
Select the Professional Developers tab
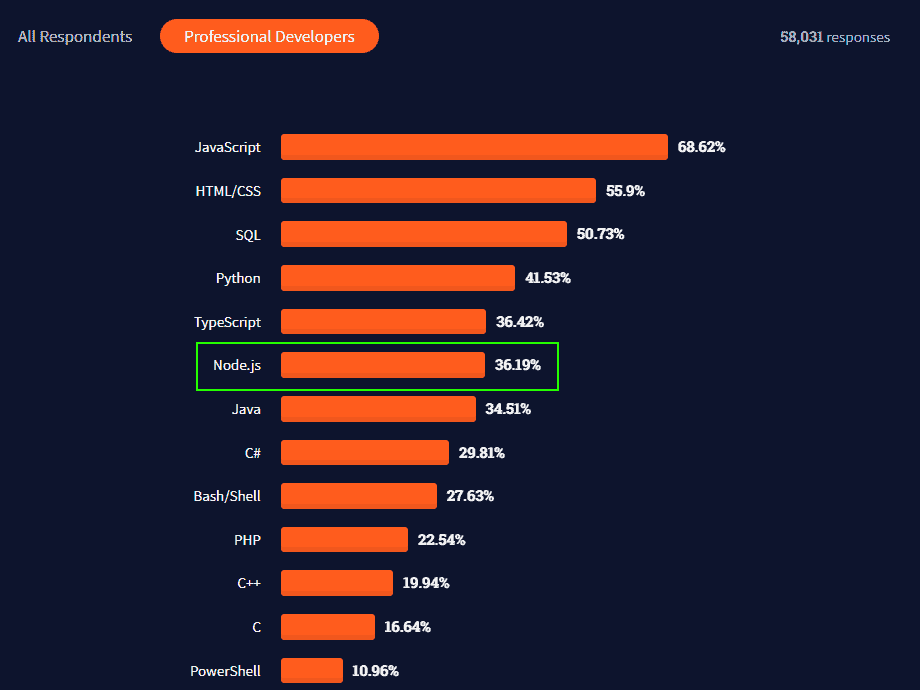tap(269, 35)
